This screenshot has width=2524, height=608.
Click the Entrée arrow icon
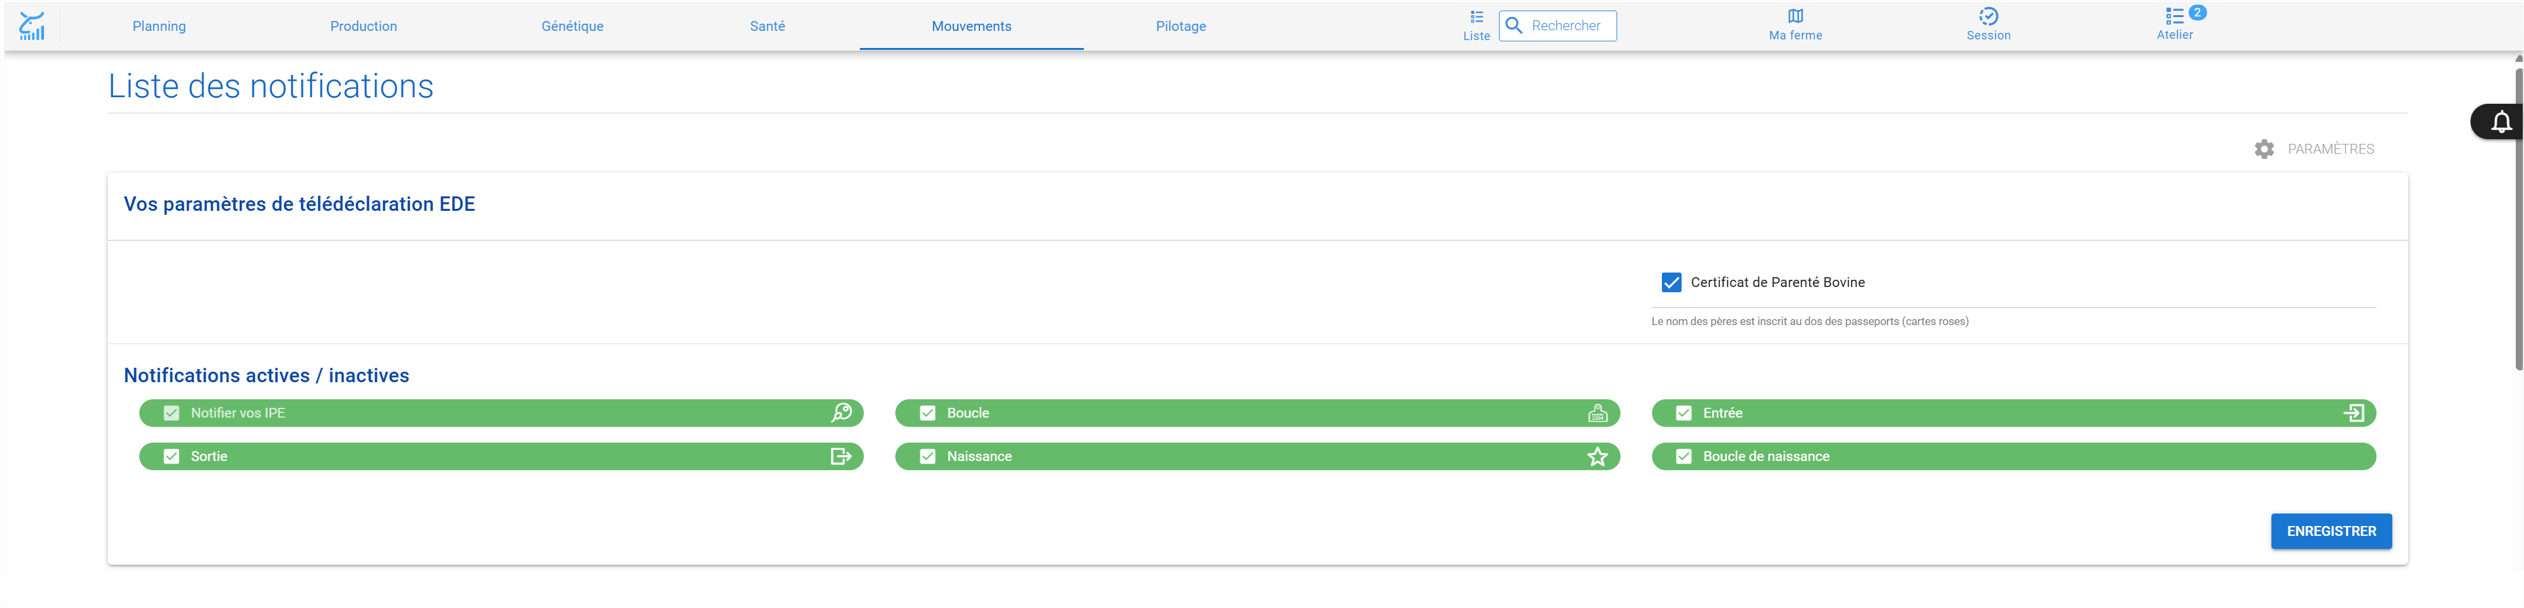[x=2353, y=413]
